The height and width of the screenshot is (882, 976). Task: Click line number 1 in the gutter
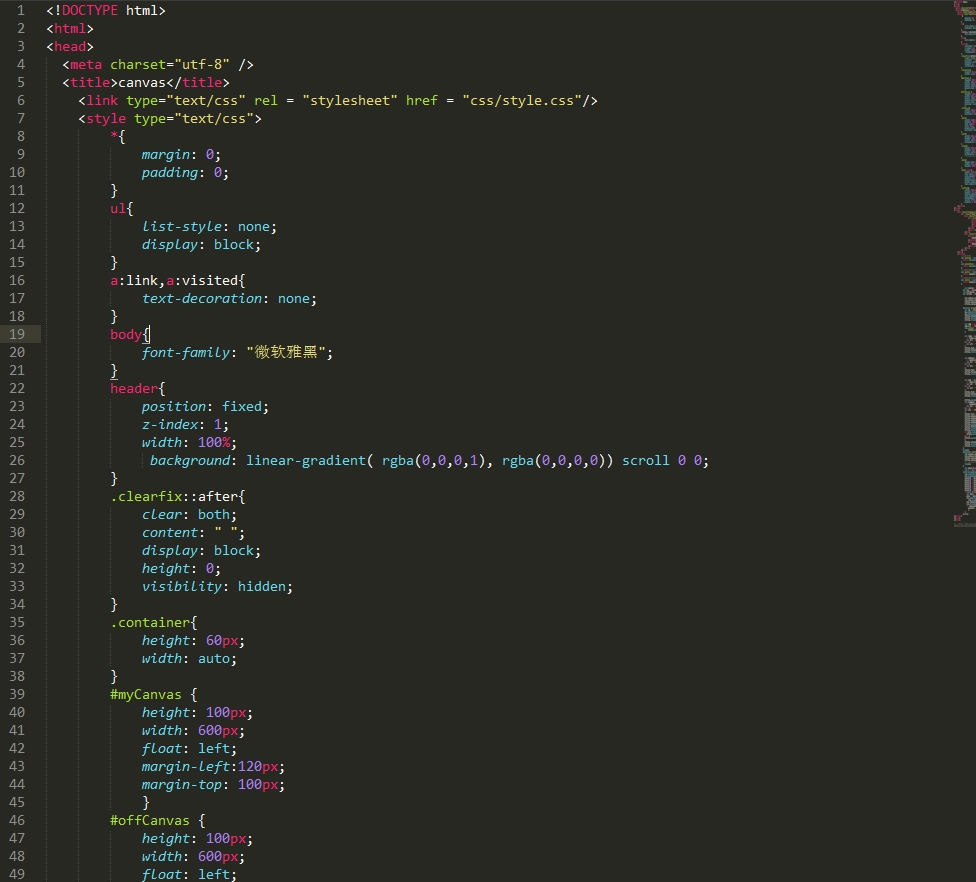point(21,11)
